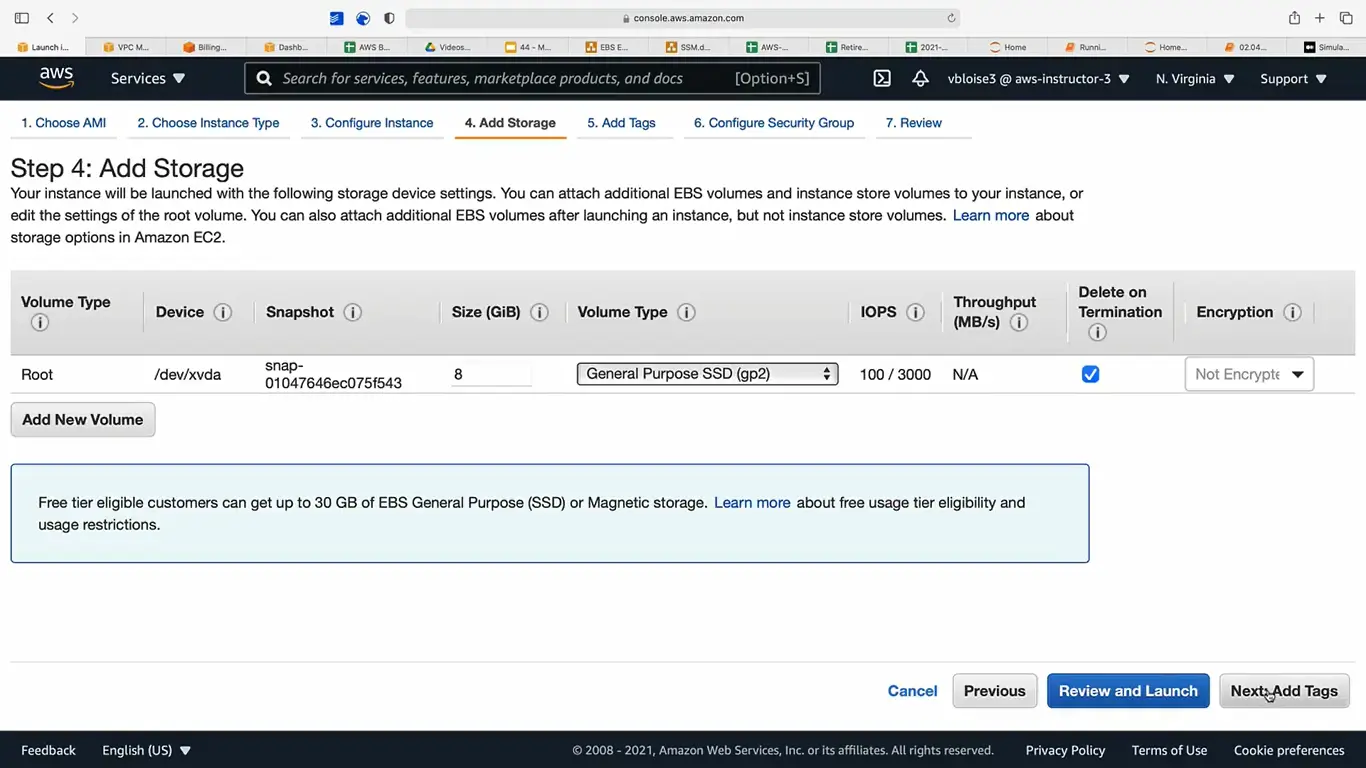
Task: Focus the AWS services search box
Action: coord(532,78)
